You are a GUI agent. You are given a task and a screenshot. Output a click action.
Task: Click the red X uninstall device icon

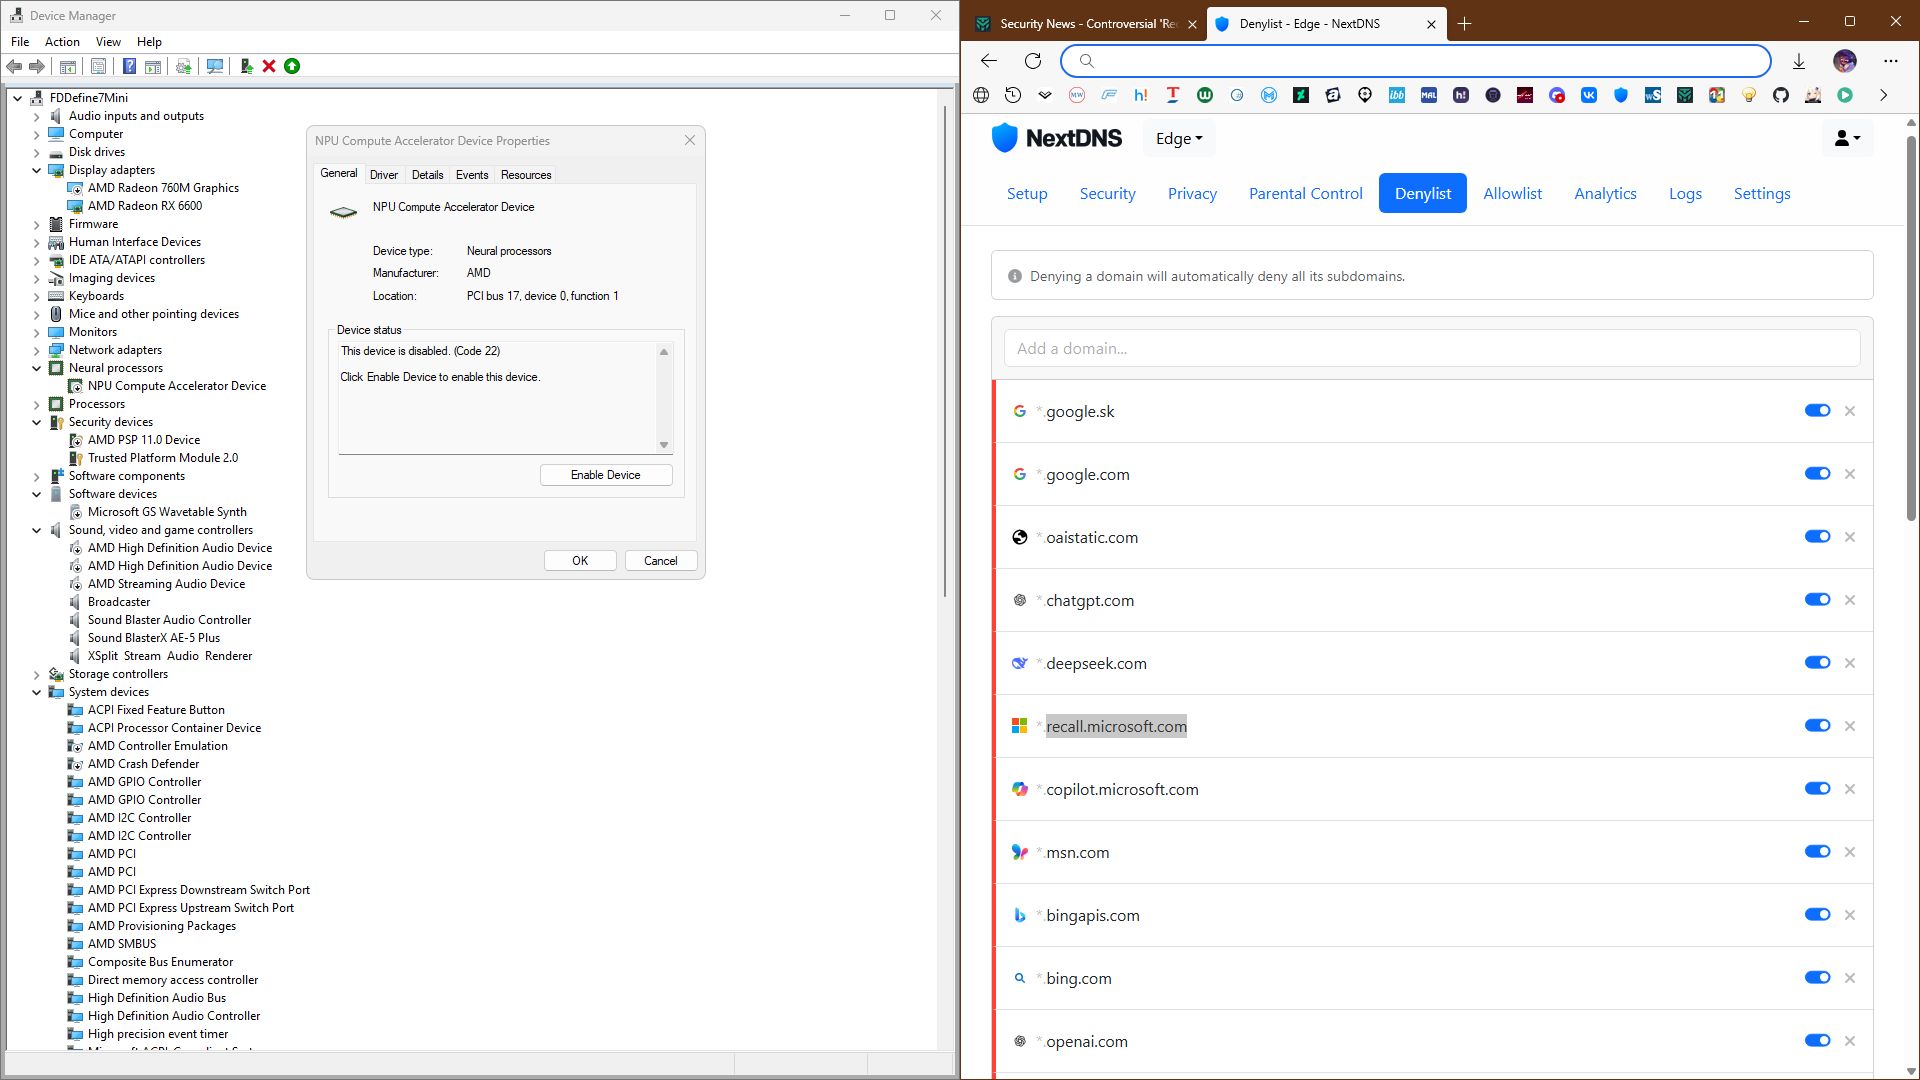(x=269, y=66)
